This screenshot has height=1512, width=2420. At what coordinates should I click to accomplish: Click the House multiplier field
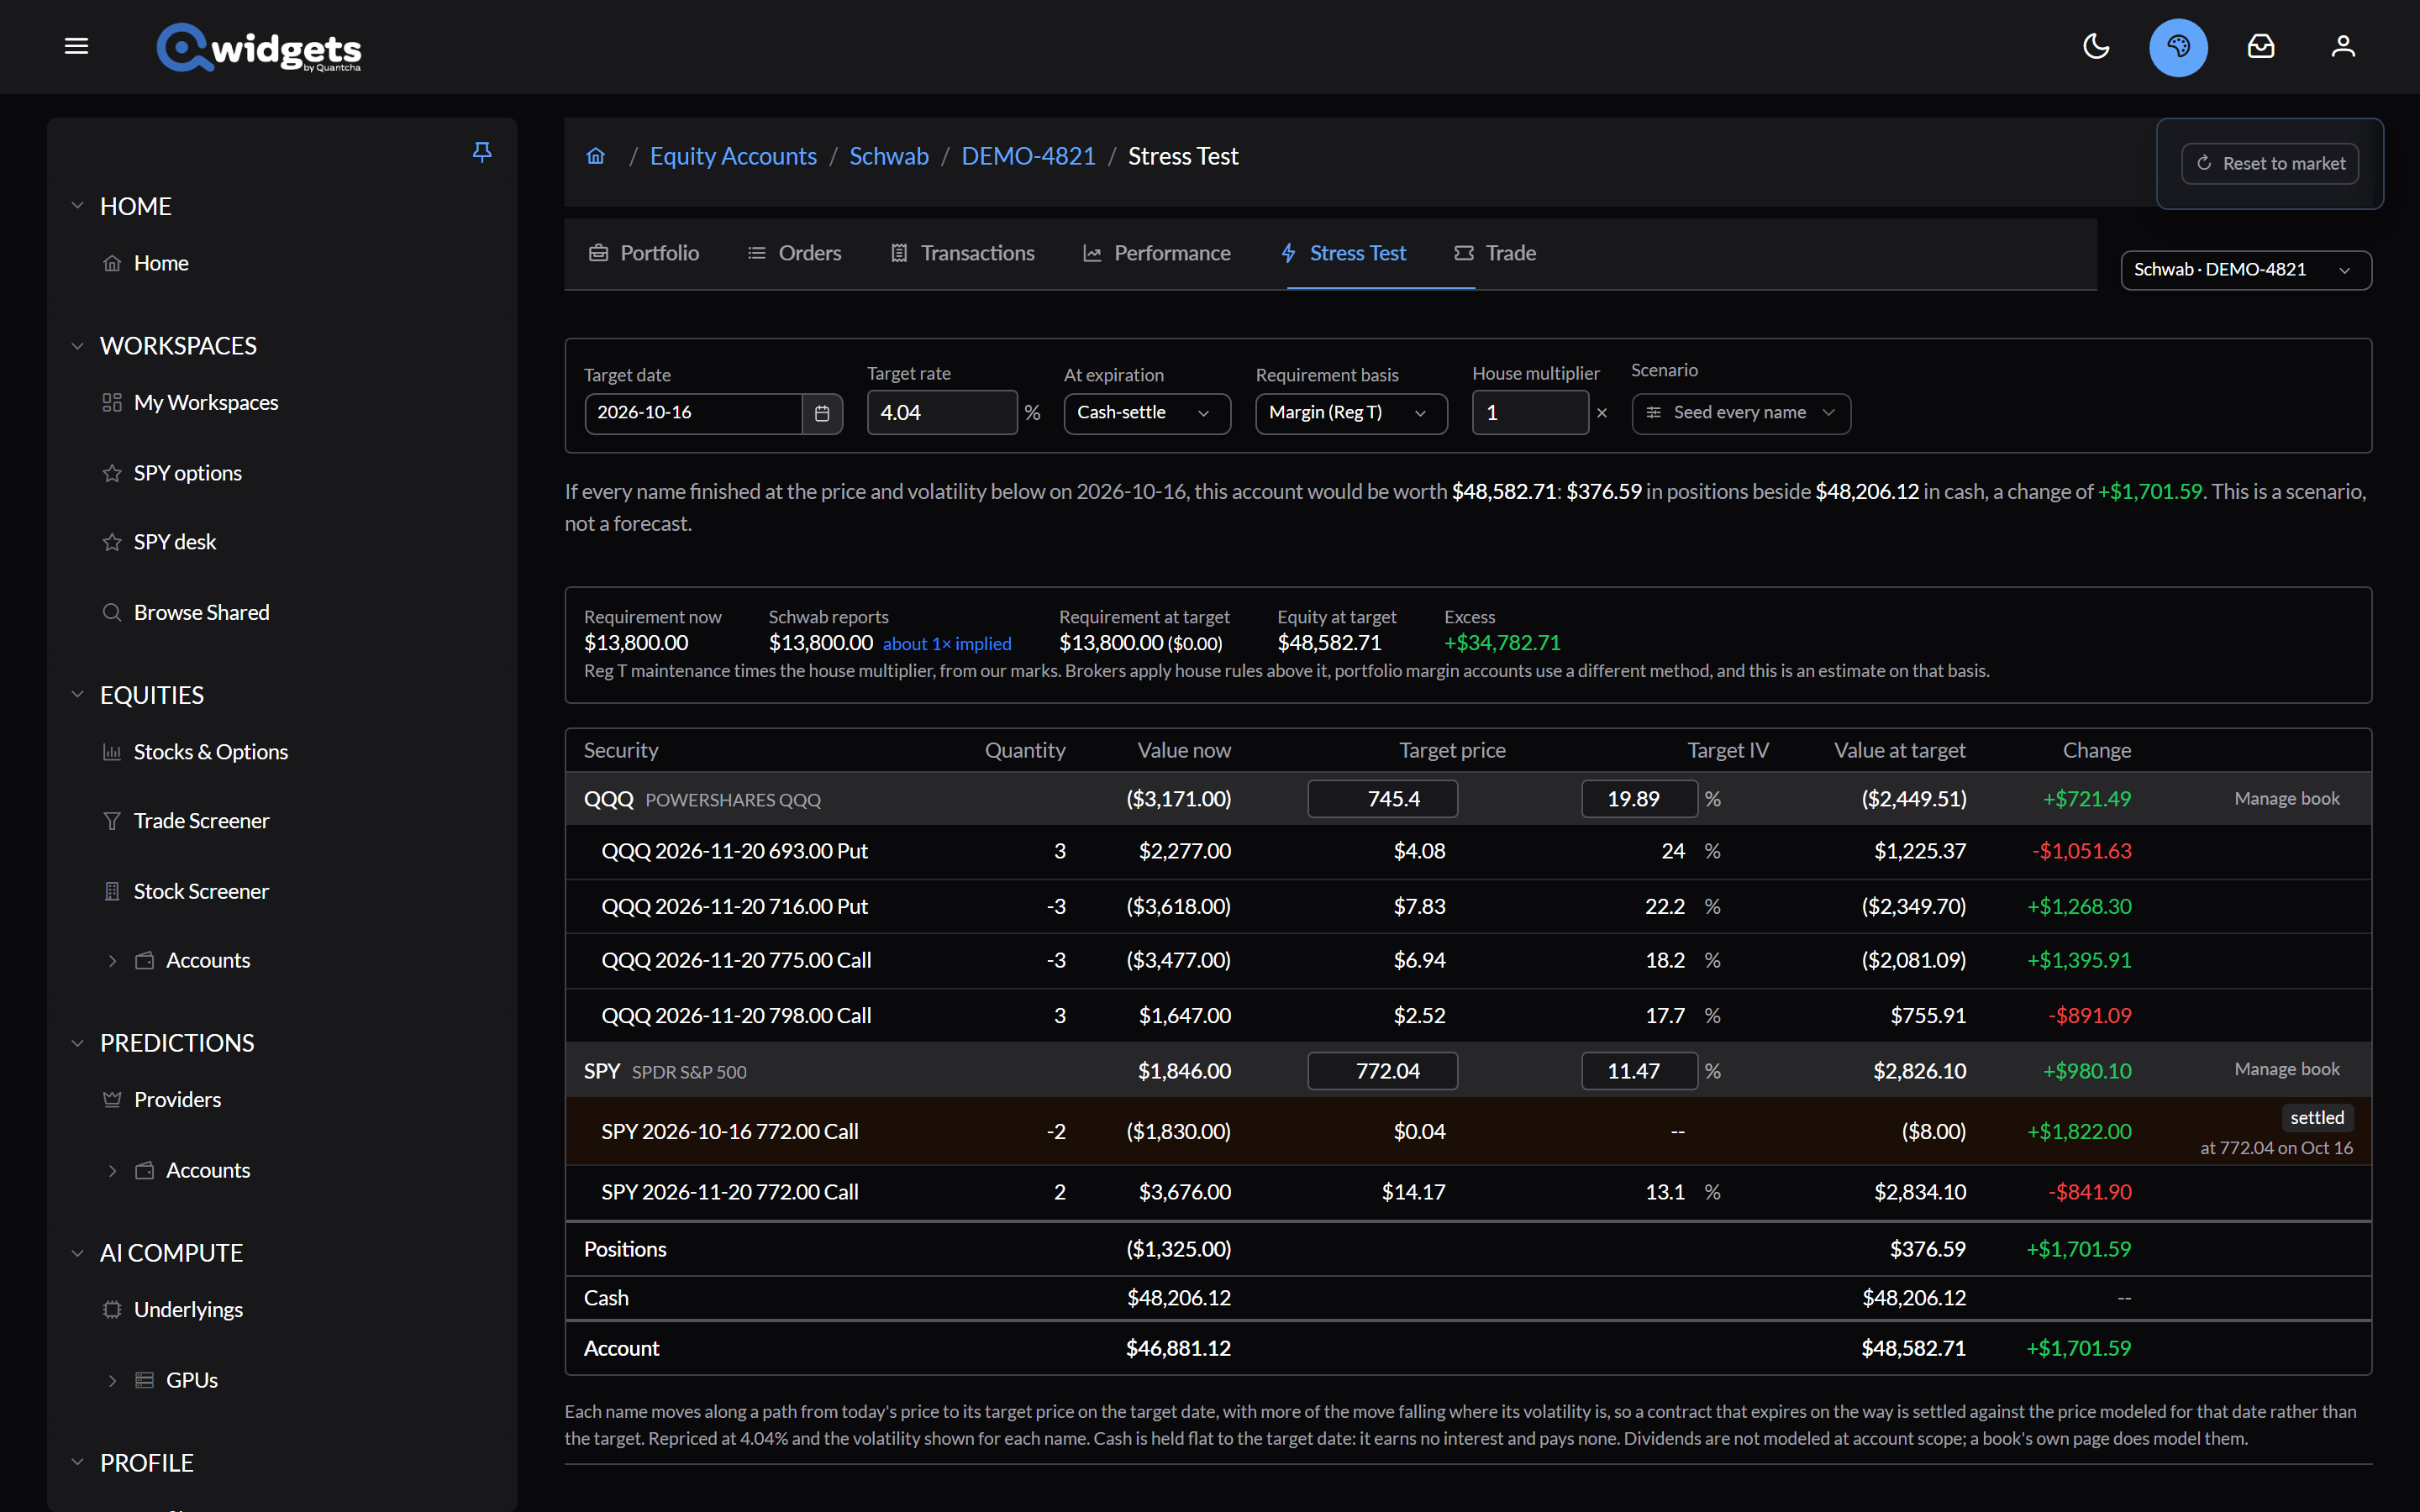coord(1530,413)
